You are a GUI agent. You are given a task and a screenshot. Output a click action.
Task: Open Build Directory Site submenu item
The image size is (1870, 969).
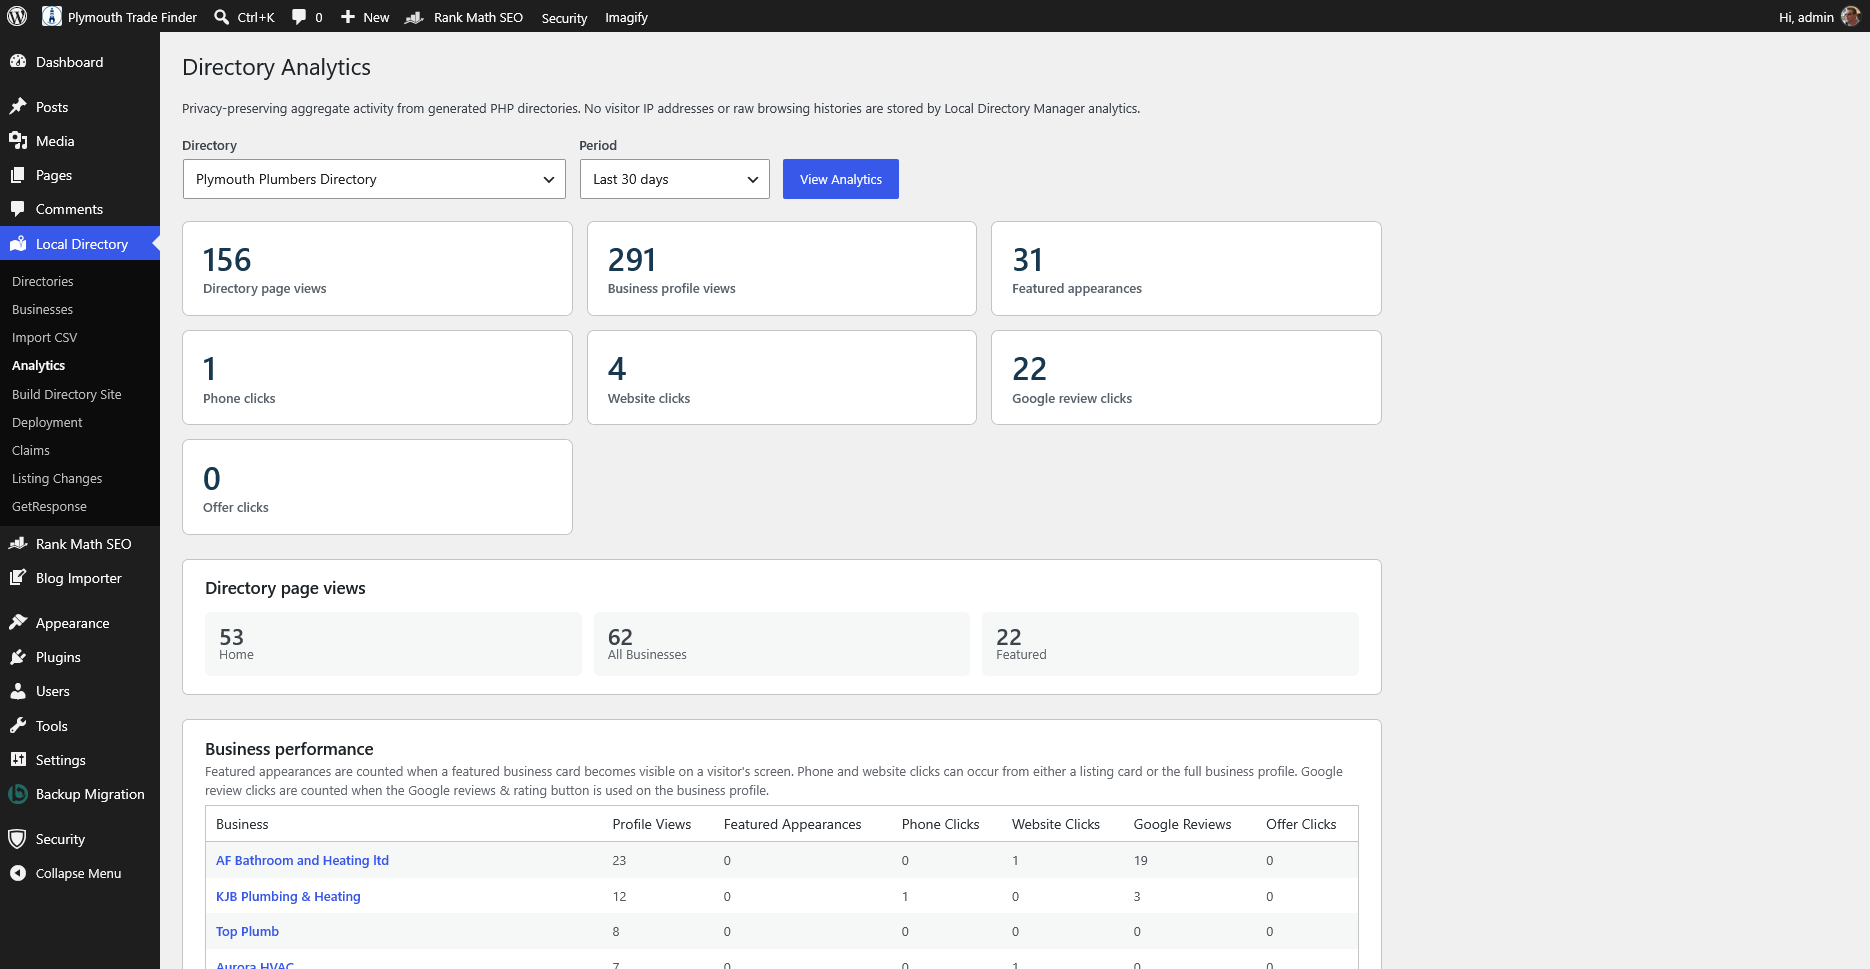click(x=67, y=395)
